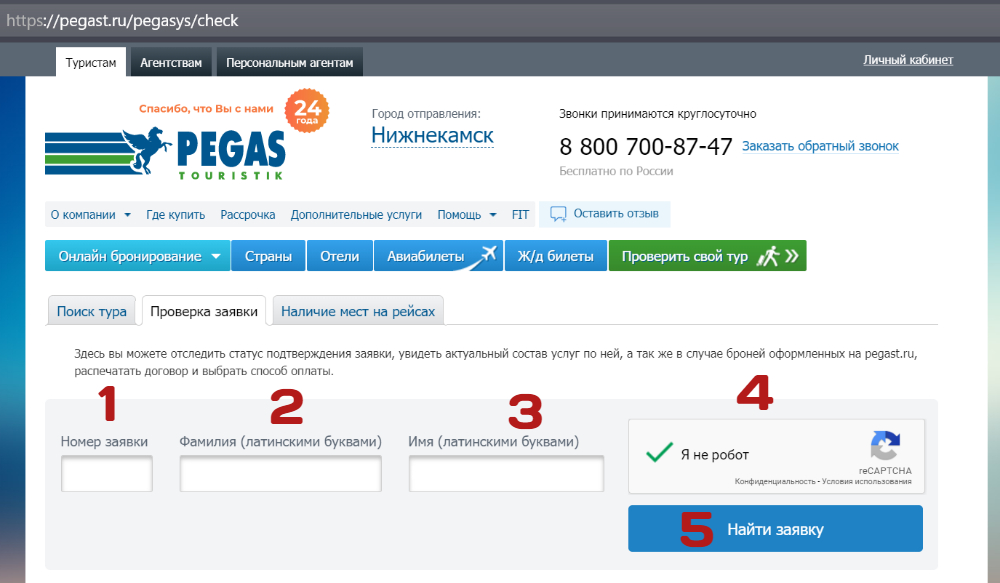Screen dimensions: 1000x583
Task: Click the browser address bar URL
Action: 122,20
